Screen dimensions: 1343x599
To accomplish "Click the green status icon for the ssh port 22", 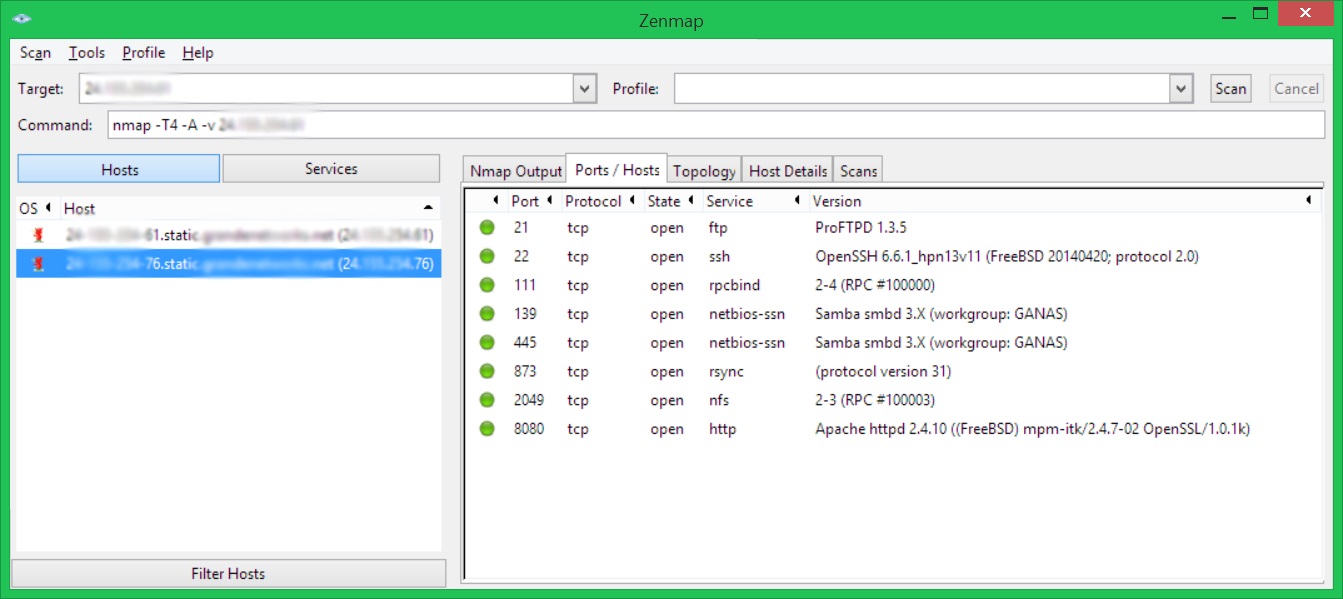I will (x=487, y=257).
